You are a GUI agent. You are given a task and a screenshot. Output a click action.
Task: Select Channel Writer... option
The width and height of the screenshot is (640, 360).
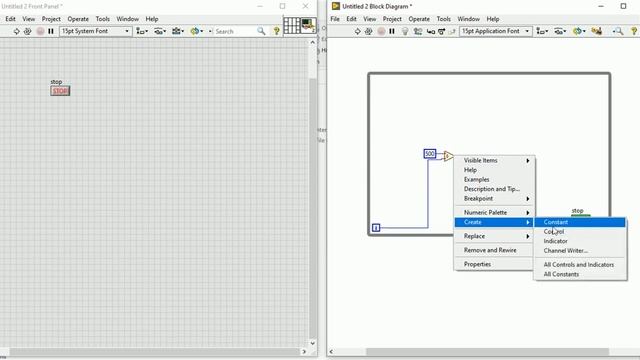tap(580, 251)
